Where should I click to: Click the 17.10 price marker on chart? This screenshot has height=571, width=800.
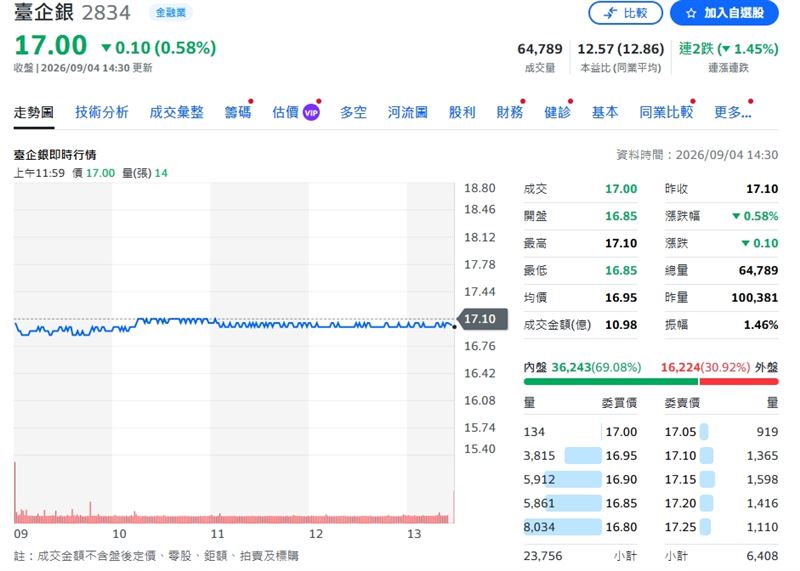pos(482,319)
